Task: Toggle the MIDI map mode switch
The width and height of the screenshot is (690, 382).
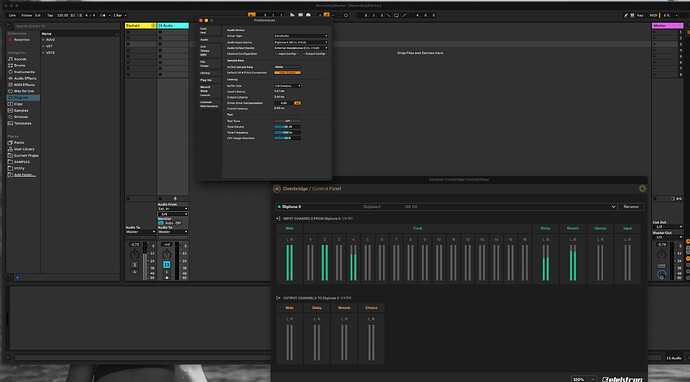Action: click(654, 15)
